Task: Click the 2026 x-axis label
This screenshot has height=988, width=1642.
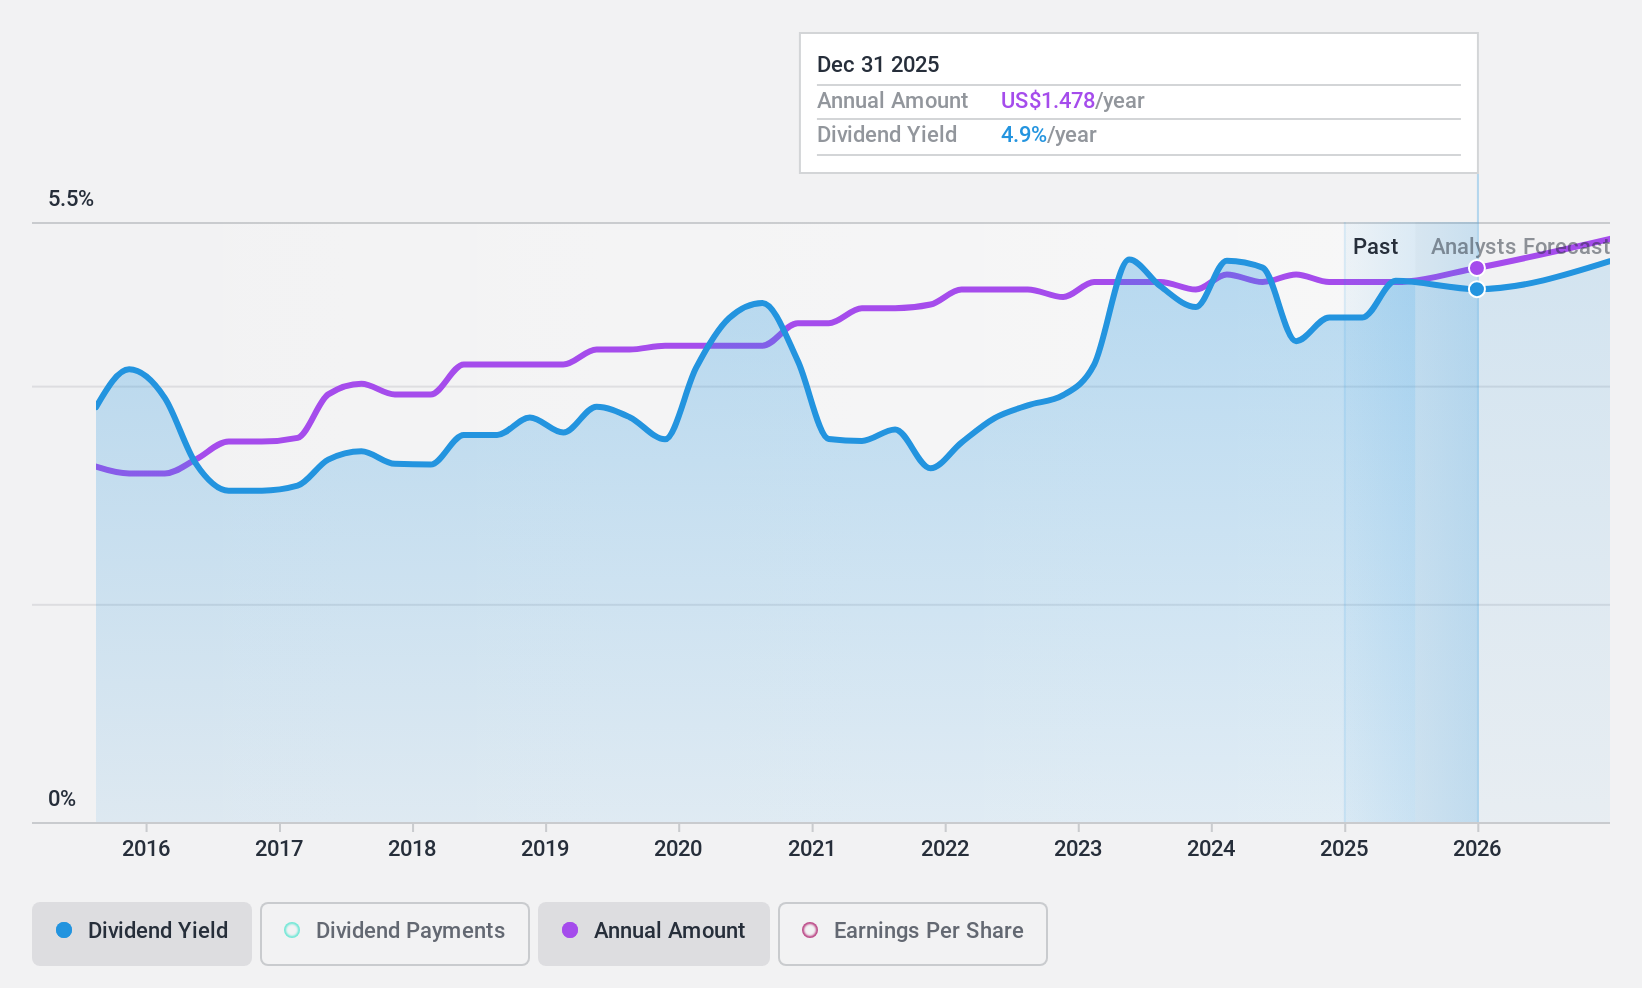Action: click(1477, 849)
